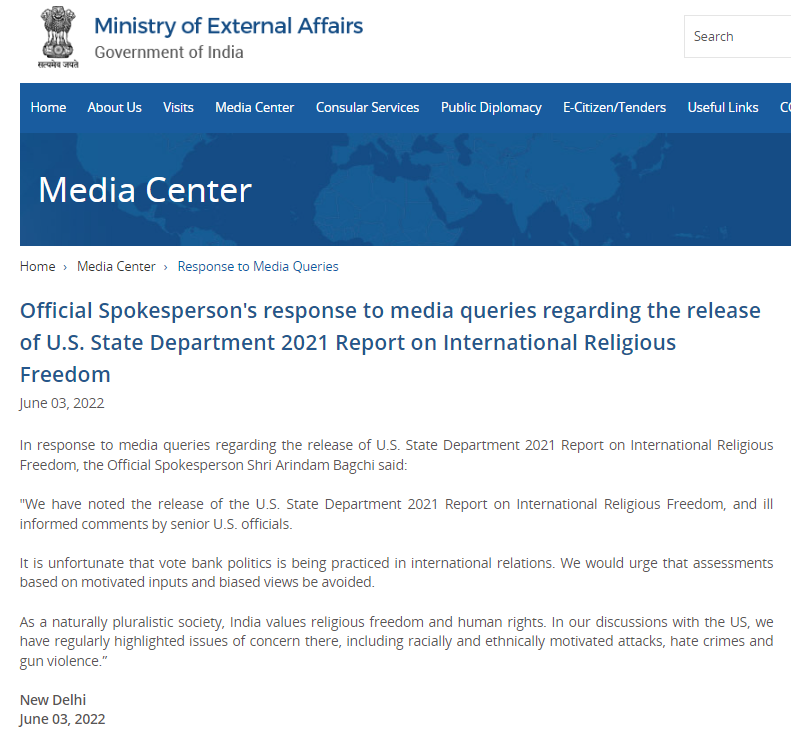Go to Home via breadcrumb
This screenshot has width=791, height=744.
point(37,266)
